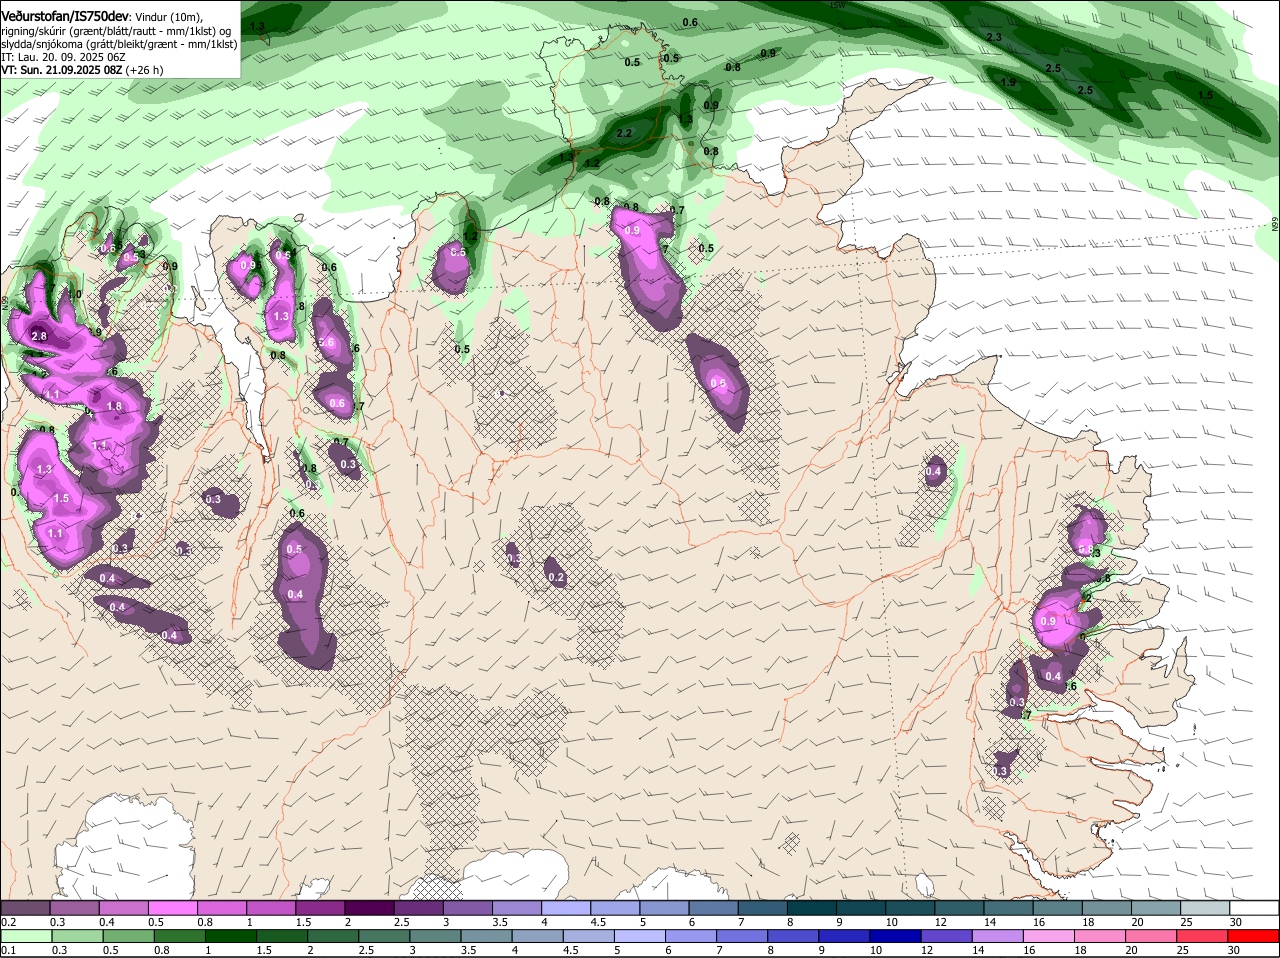Pick the white snow swatch between 25 and 30
The width and height of the screenshot is (1280, 958).
[x=1206, y=907]
